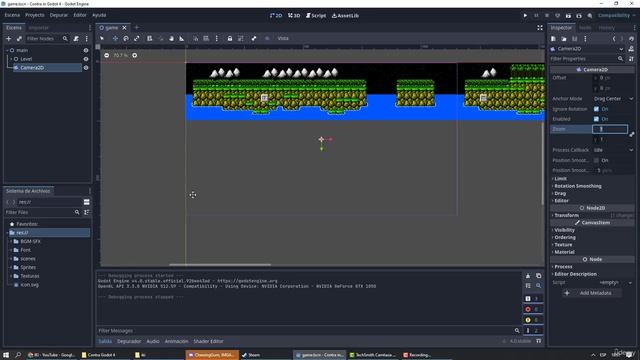Click the Add Metadata button
The height and width of the screenshot is (360, 640).
(591, 293)
